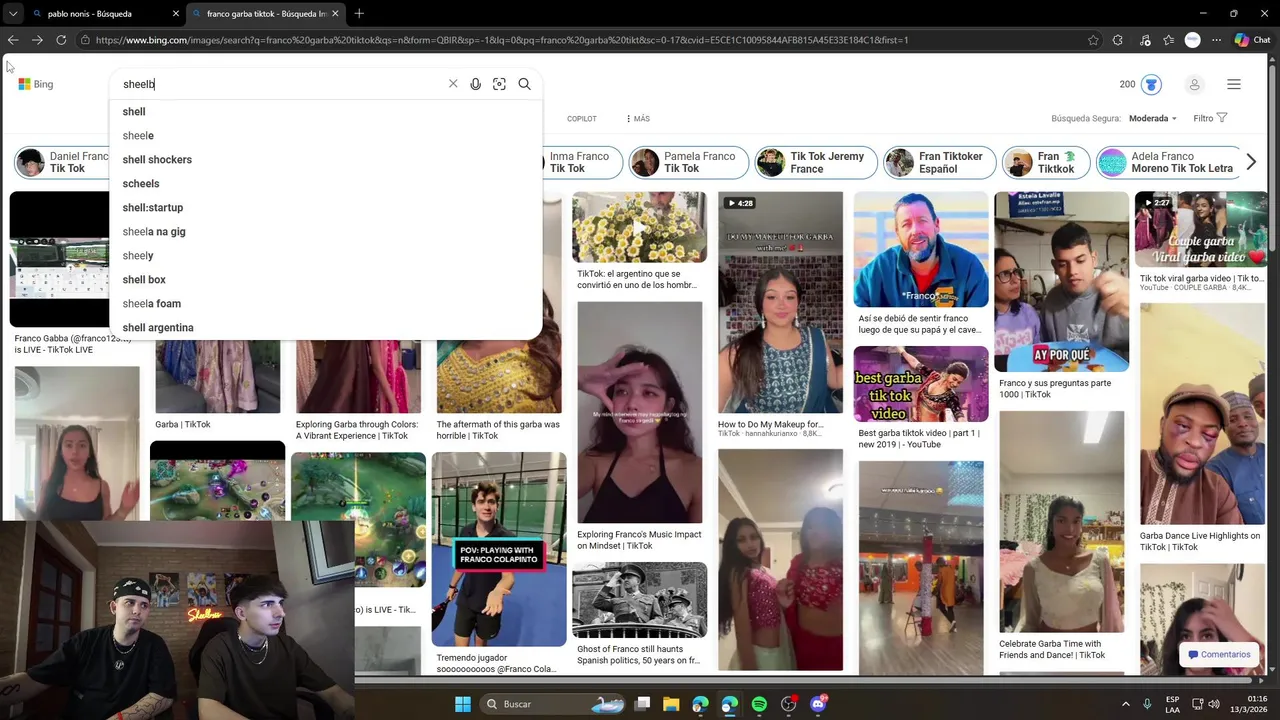Open the browser extensions puzzle icon

(x=1118, y=40)
